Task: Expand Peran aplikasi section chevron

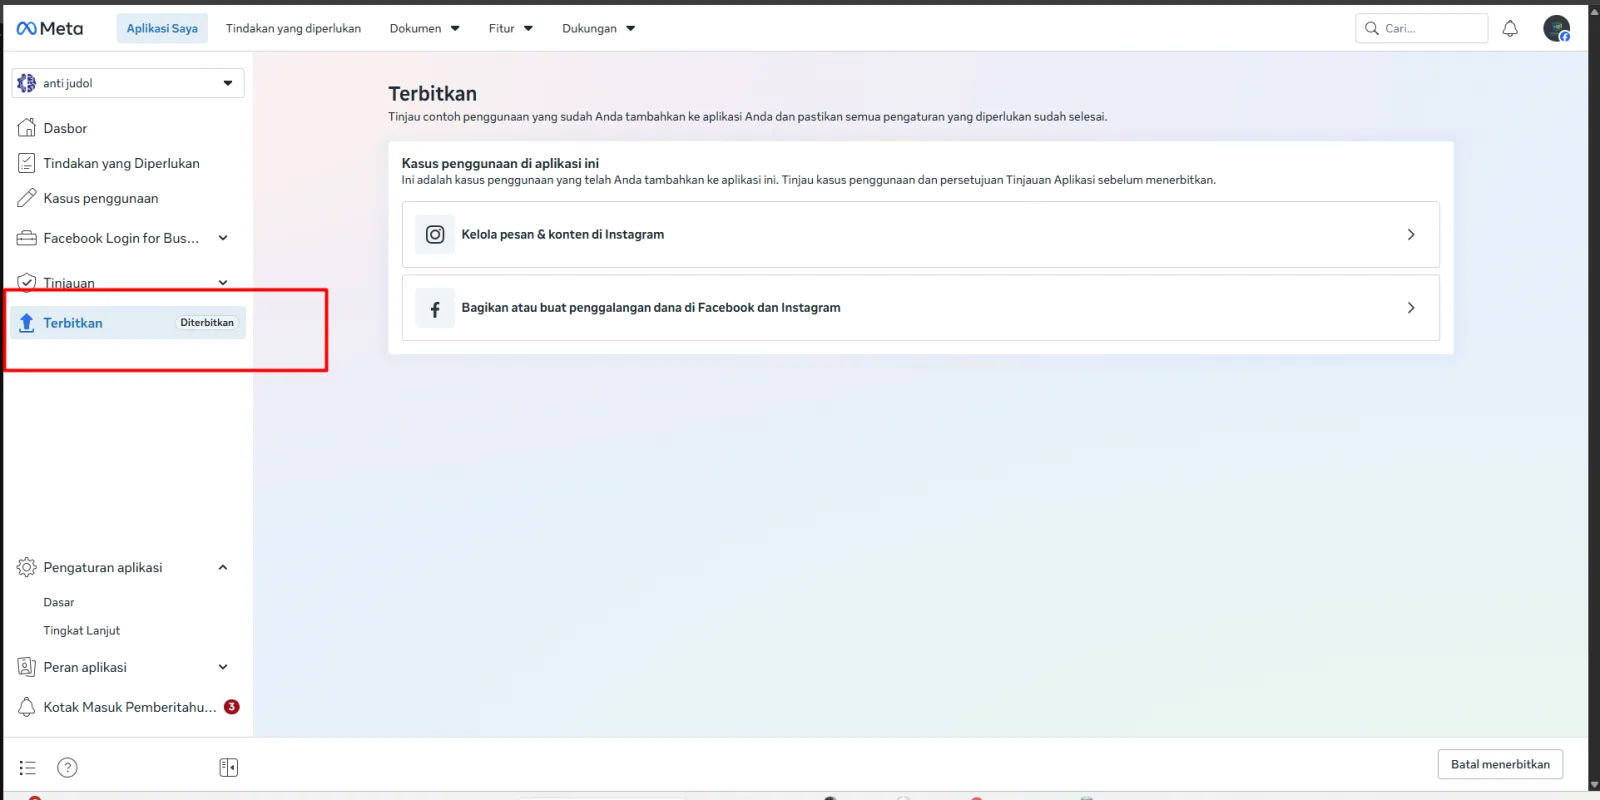Action: point(223,667)
